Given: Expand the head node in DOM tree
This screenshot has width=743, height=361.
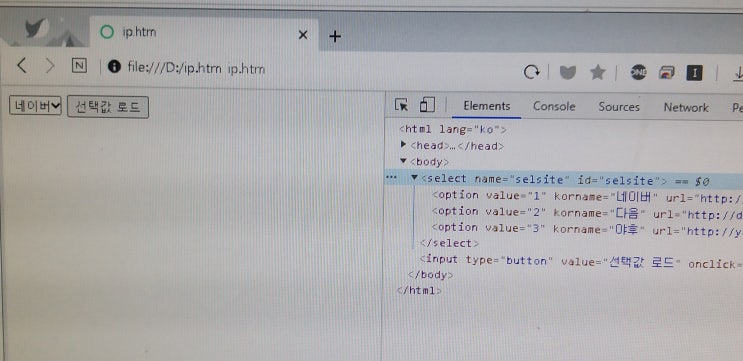Looking at the screenshot, I should (x=403, y=144).
